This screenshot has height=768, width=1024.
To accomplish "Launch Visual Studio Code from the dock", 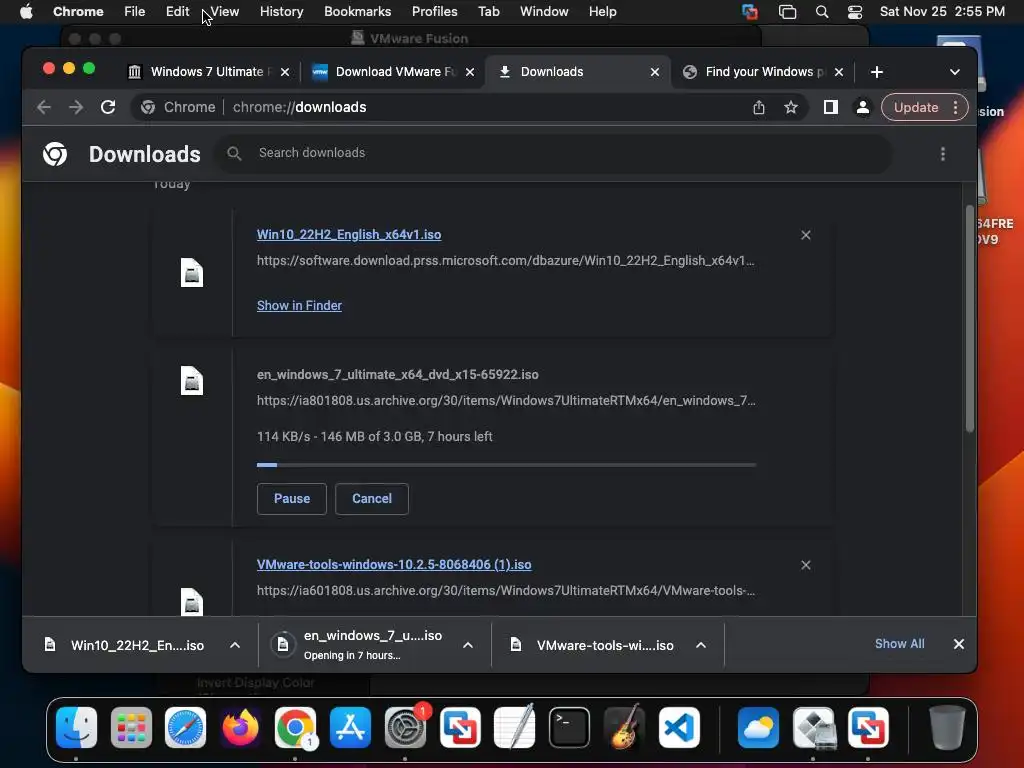I will (x=679, y=727).
